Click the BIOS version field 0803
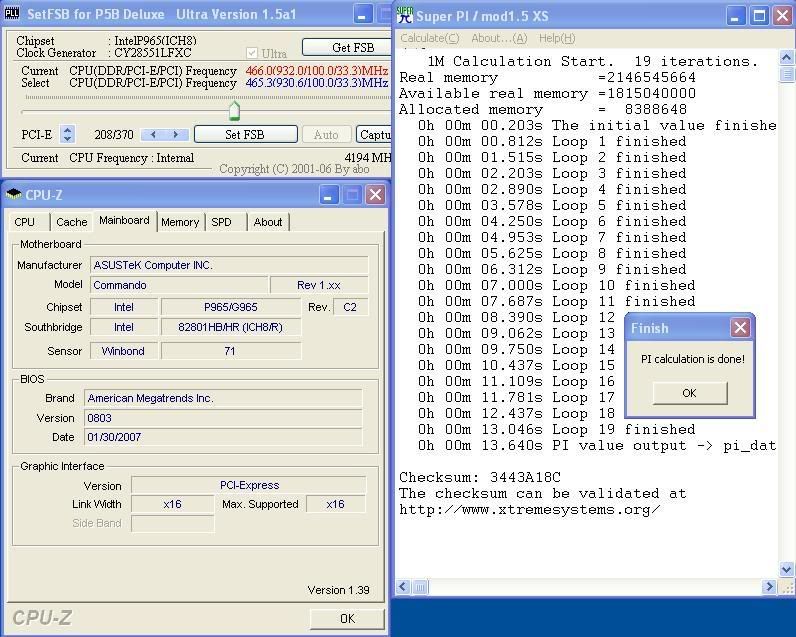 223,418
